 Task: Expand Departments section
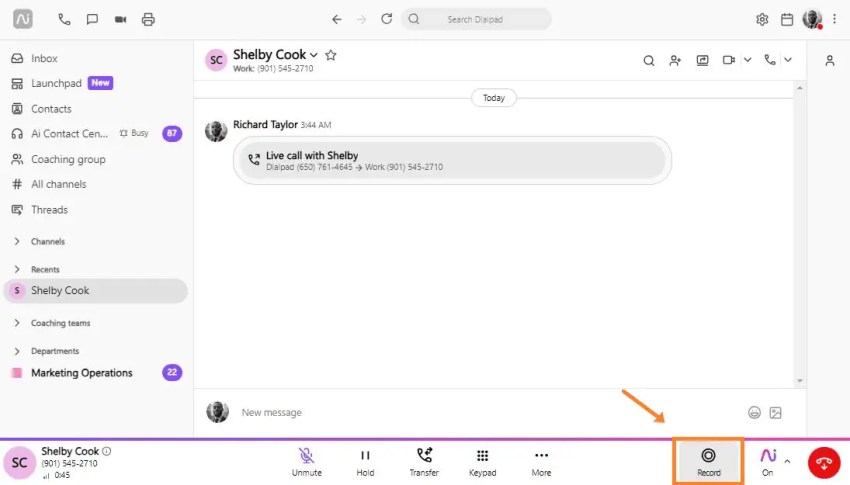[17, 351]
